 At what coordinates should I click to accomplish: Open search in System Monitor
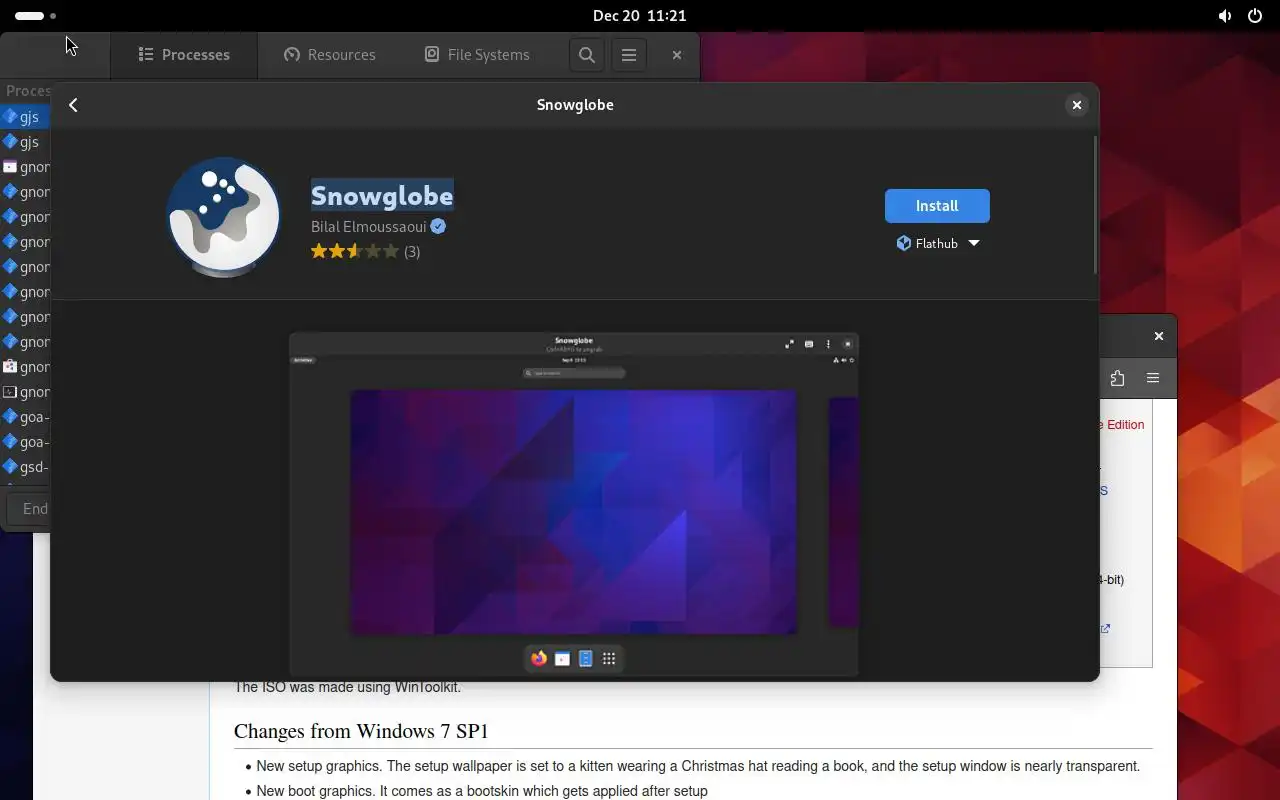(x=587, y=55)
